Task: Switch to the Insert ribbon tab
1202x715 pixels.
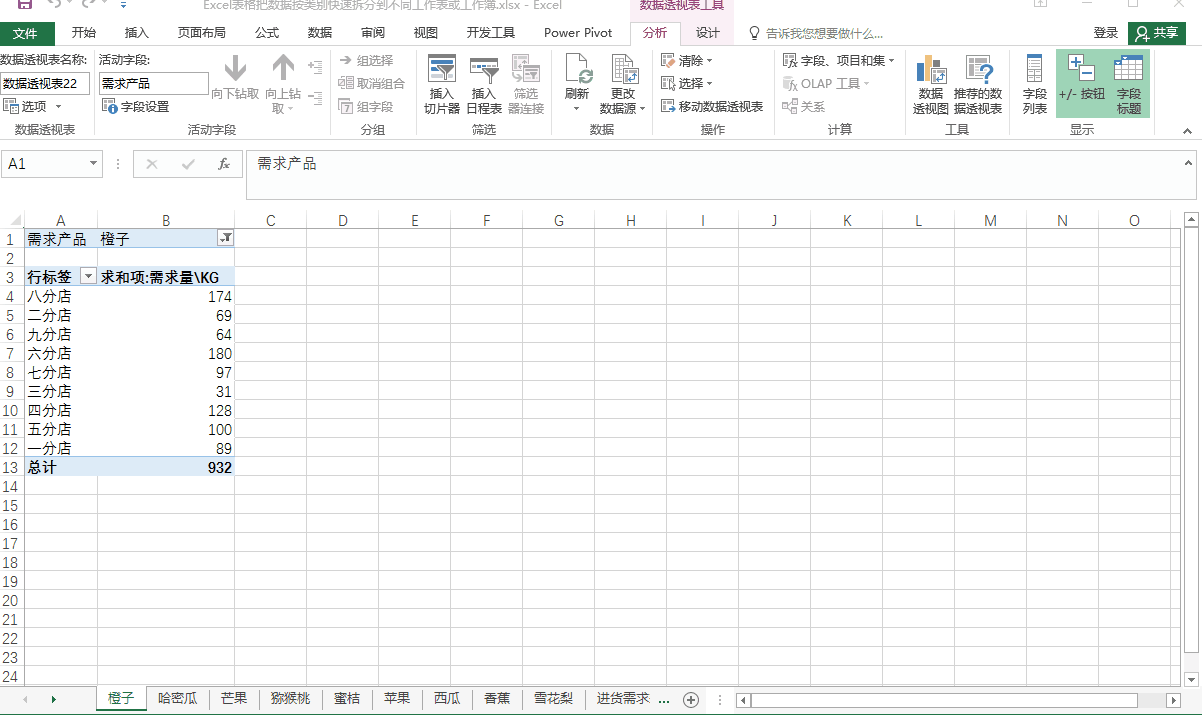Action: tap(137, 33)
